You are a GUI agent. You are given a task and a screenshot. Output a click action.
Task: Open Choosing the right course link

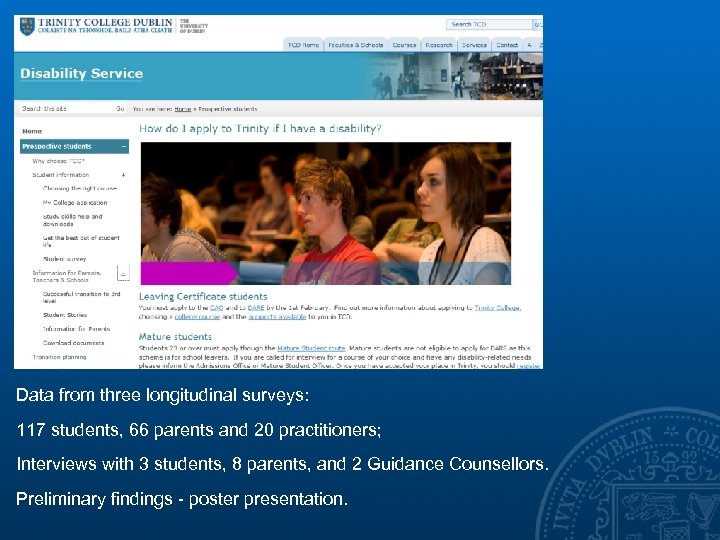pyautogui.click(x=80, y=189)
